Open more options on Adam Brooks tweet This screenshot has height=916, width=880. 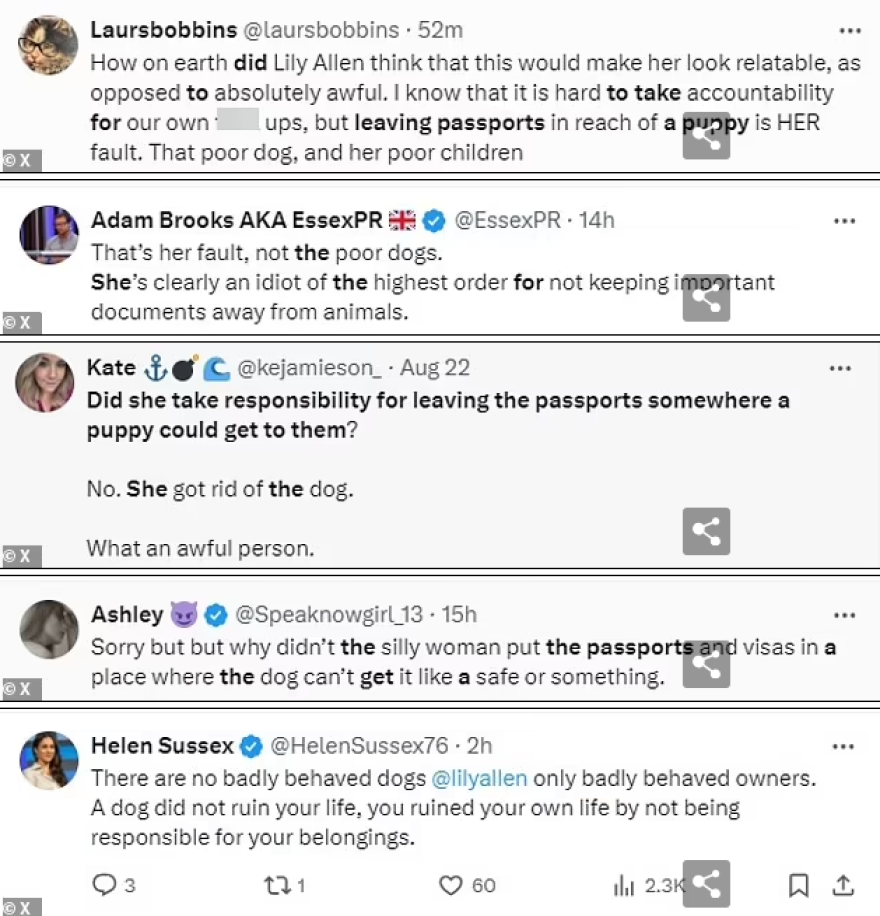(x=845, y=220)
